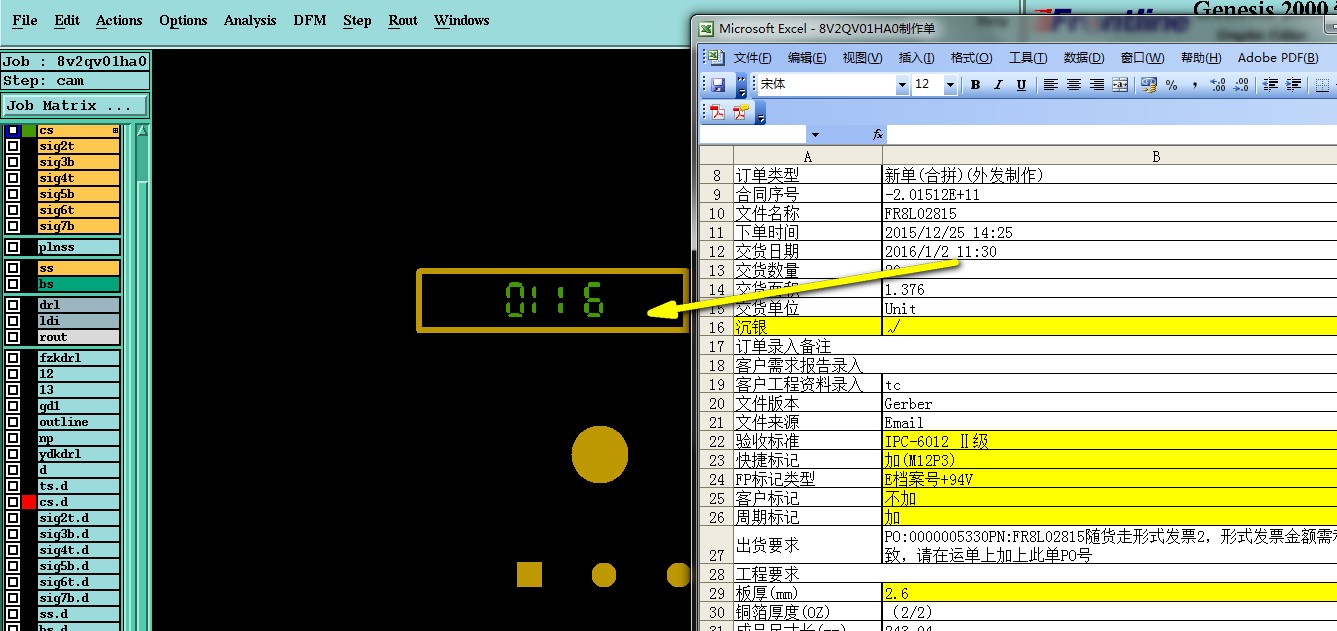The height and width of the screenshot is (631, 1337).
Task: Toggle the drl layer checkbox
Action: point(12,305)
